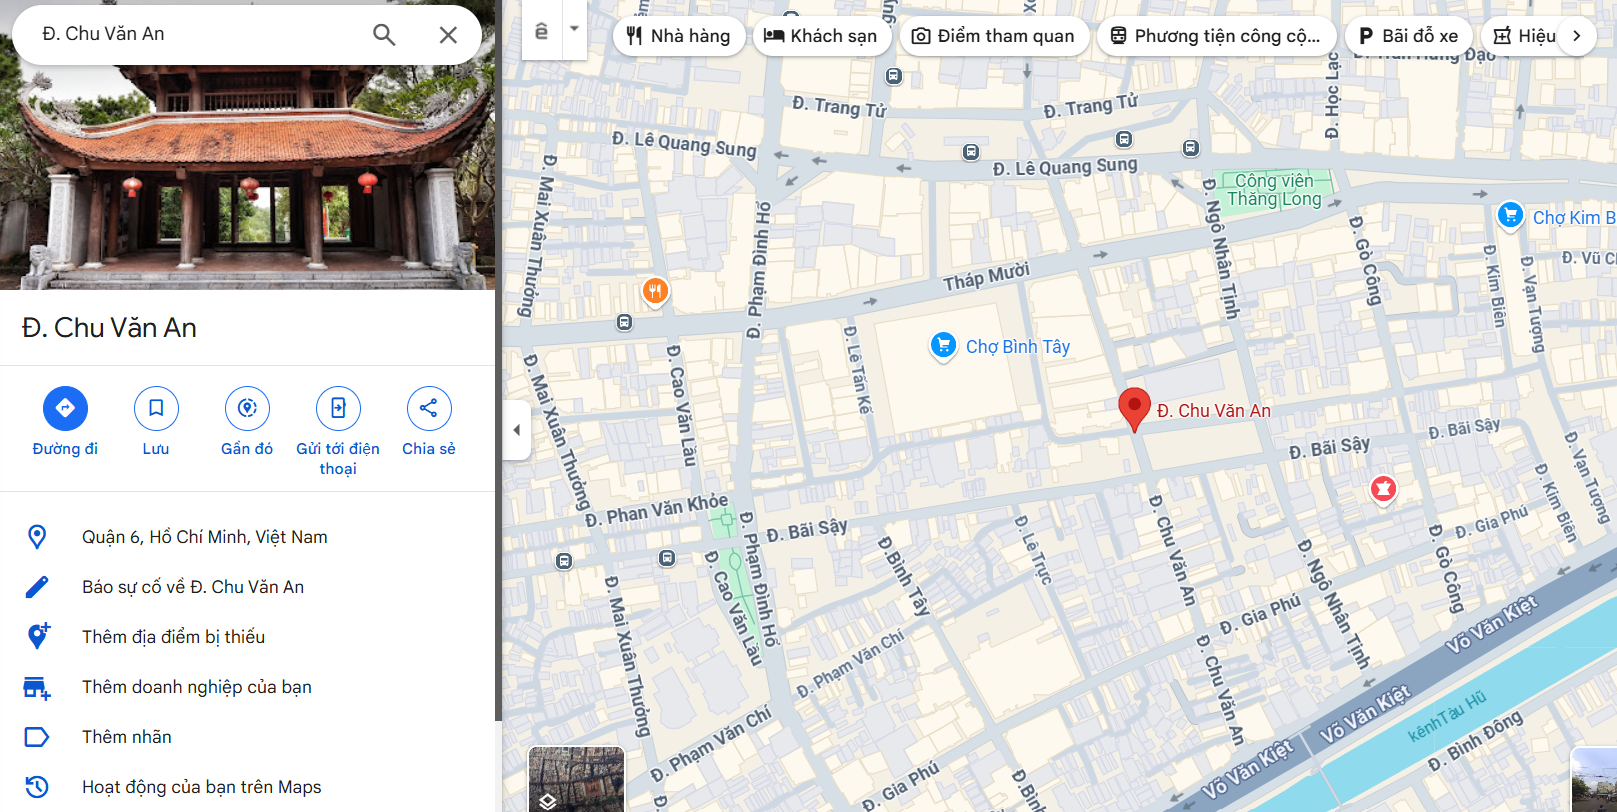
Task: Open the layers thumbnail at map bottom-left
Action: pyautogui.click(x=576, y=779)
